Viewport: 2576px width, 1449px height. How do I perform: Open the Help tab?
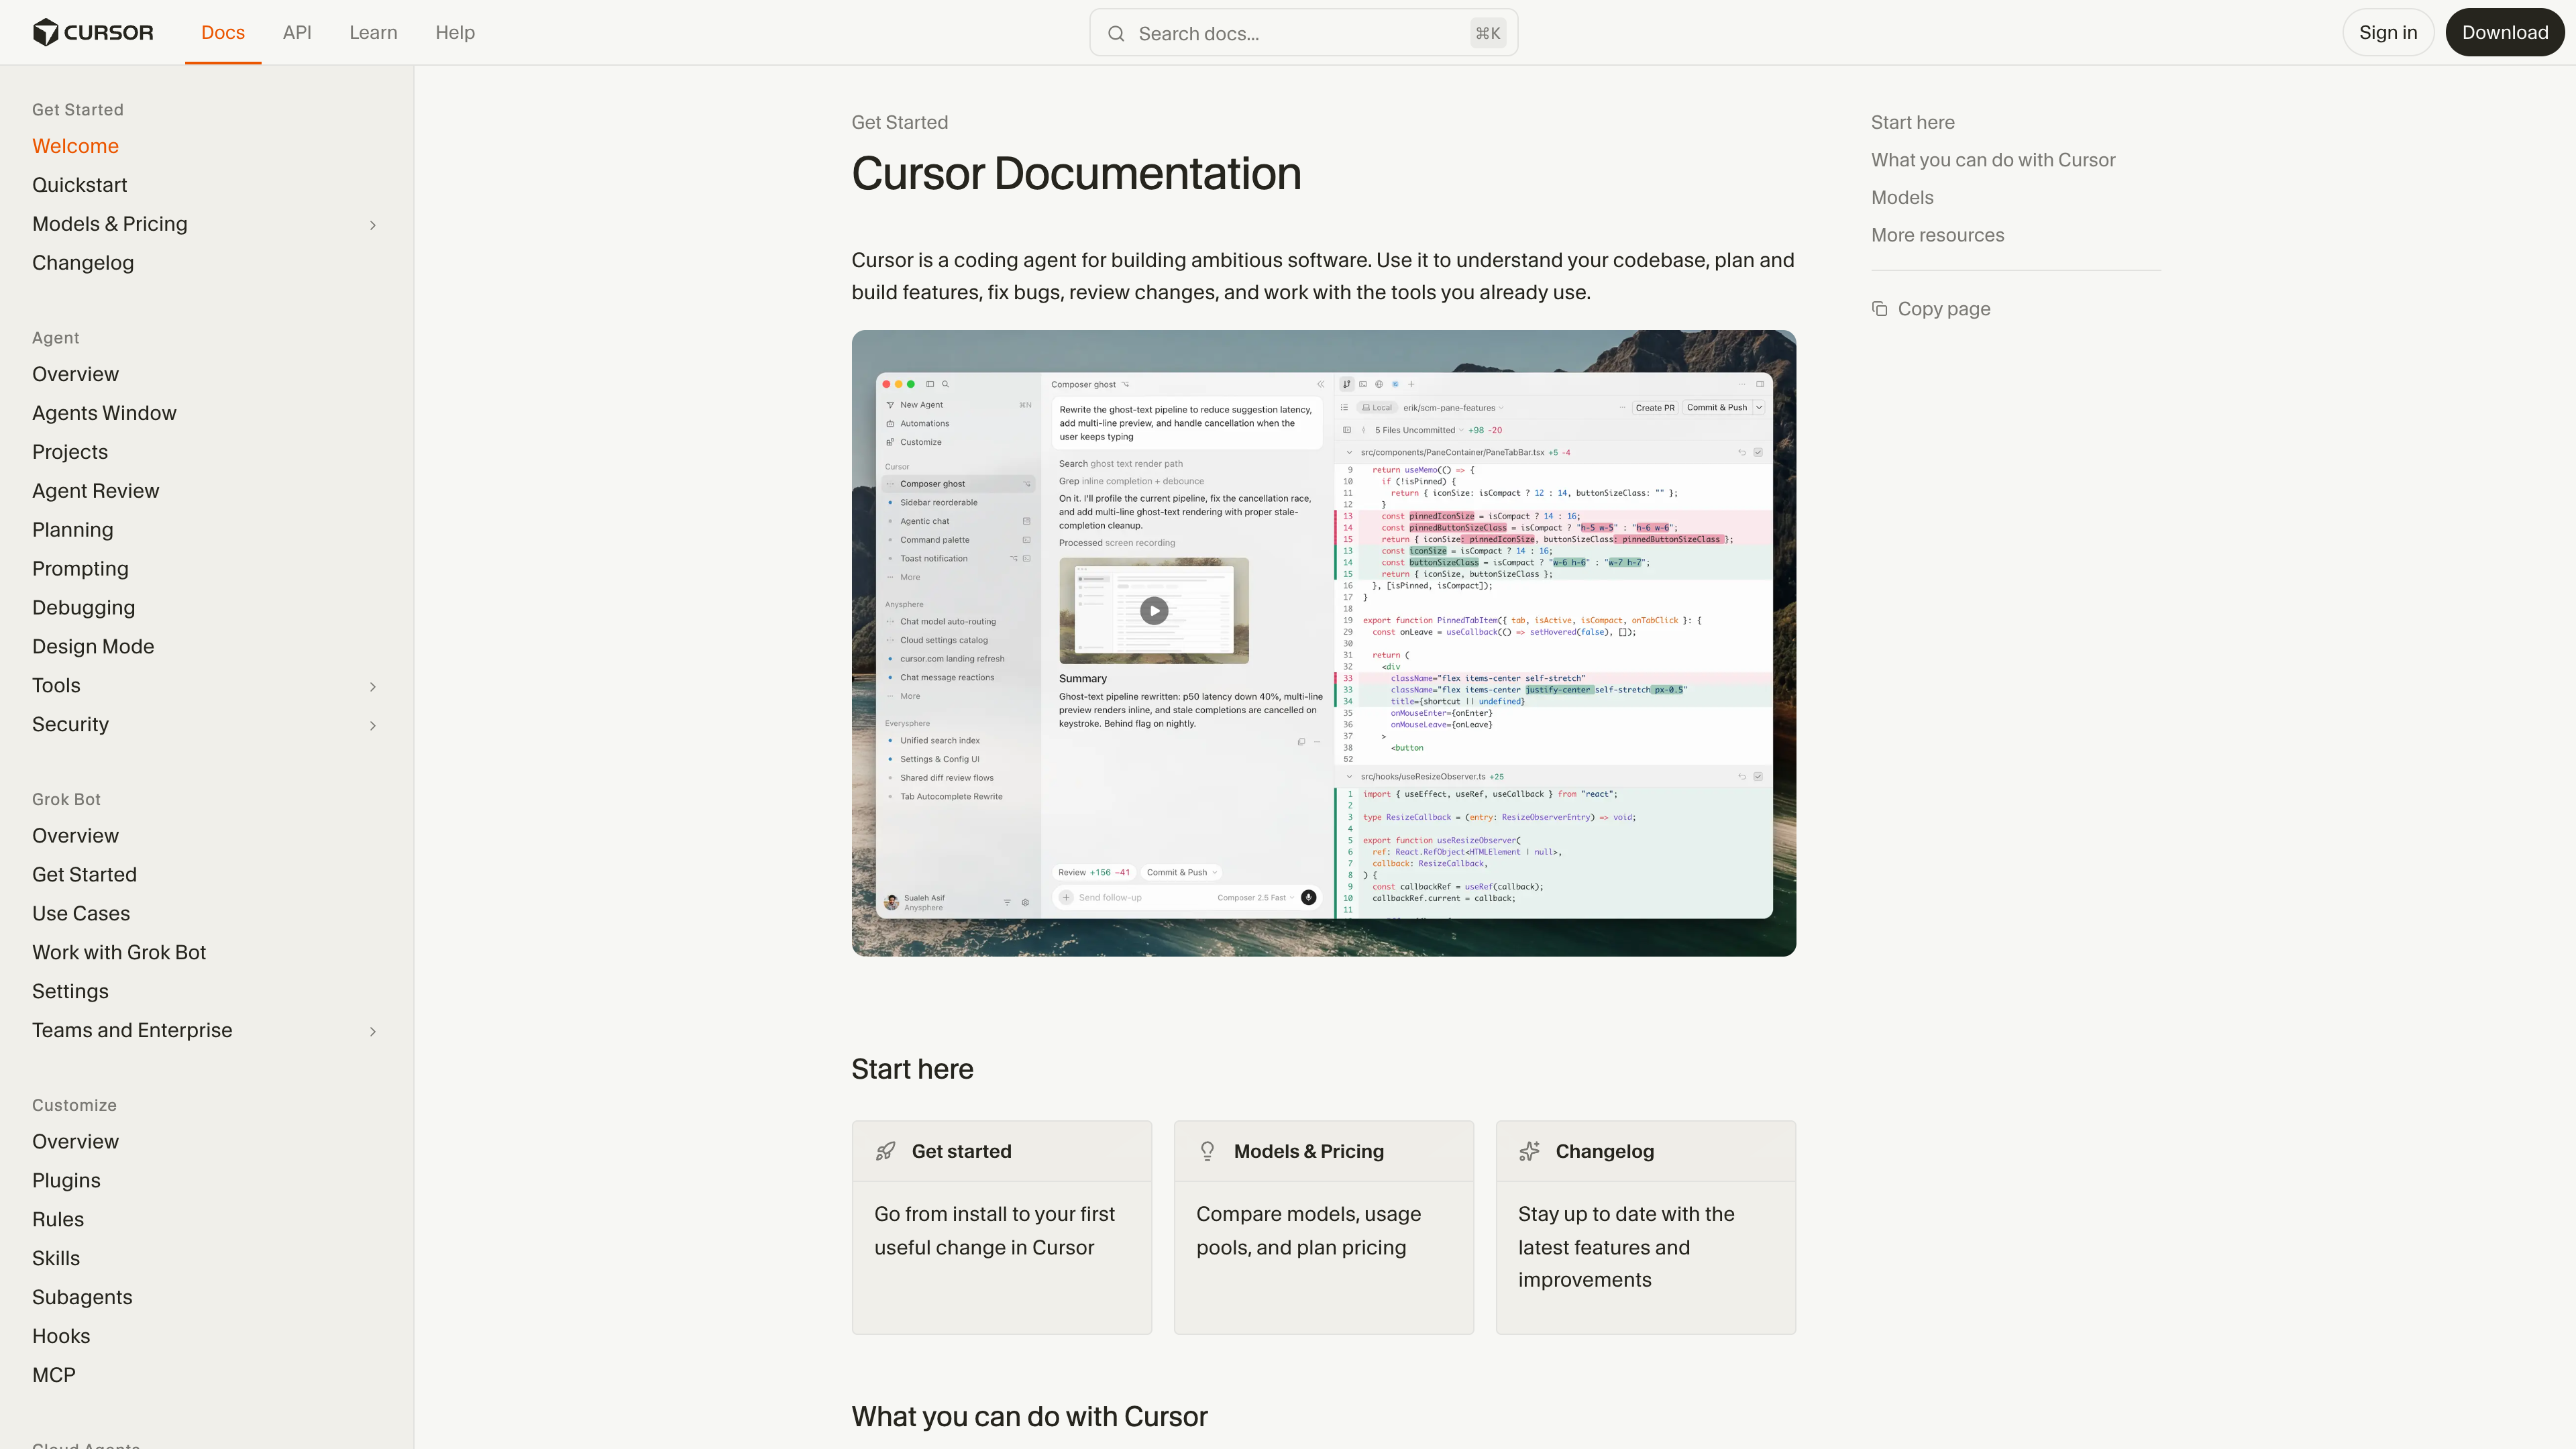coord(455,32)
